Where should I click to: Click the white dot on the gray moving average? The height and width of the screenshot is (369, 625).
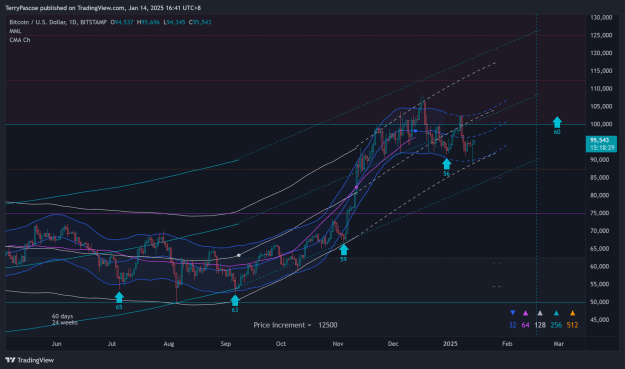pos(239,255)
